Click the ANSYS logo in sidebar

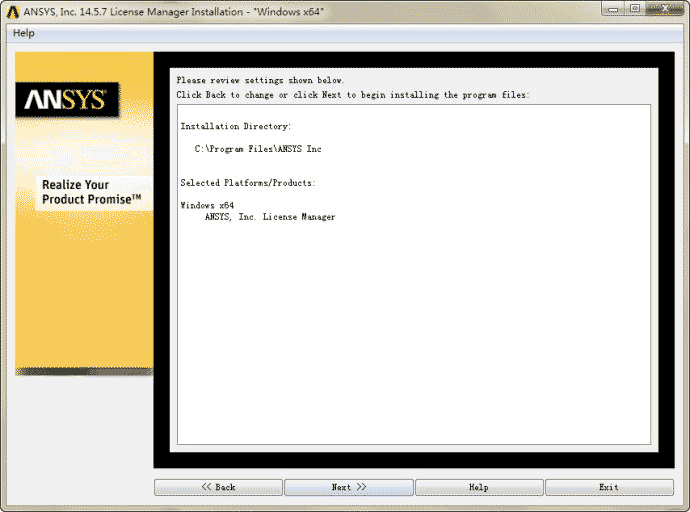[67, 100]
